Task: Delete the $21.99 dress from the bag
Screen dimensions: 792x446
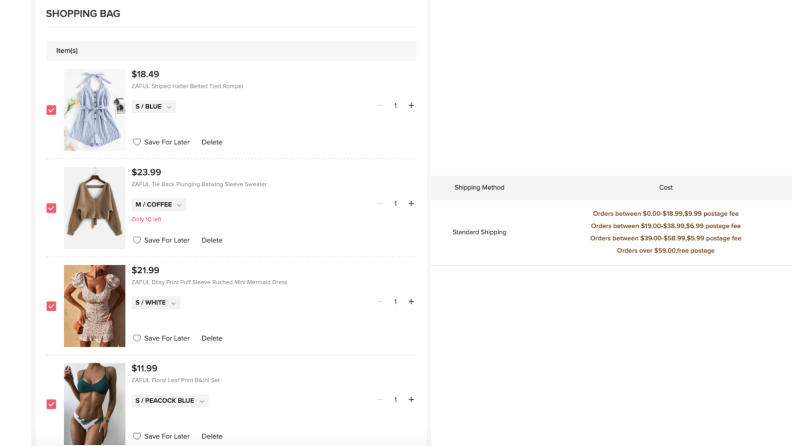Action: (x=212, y=338)
